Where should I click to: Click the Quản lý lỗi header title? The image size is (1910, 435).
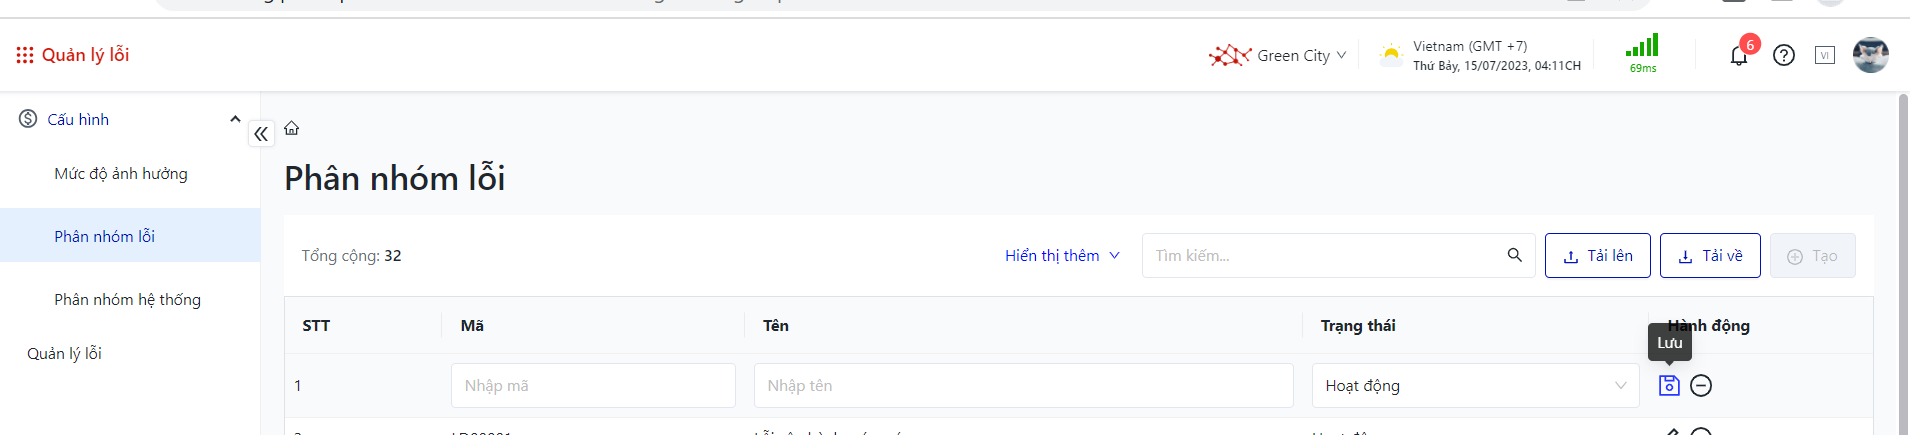tap(85, 55)
